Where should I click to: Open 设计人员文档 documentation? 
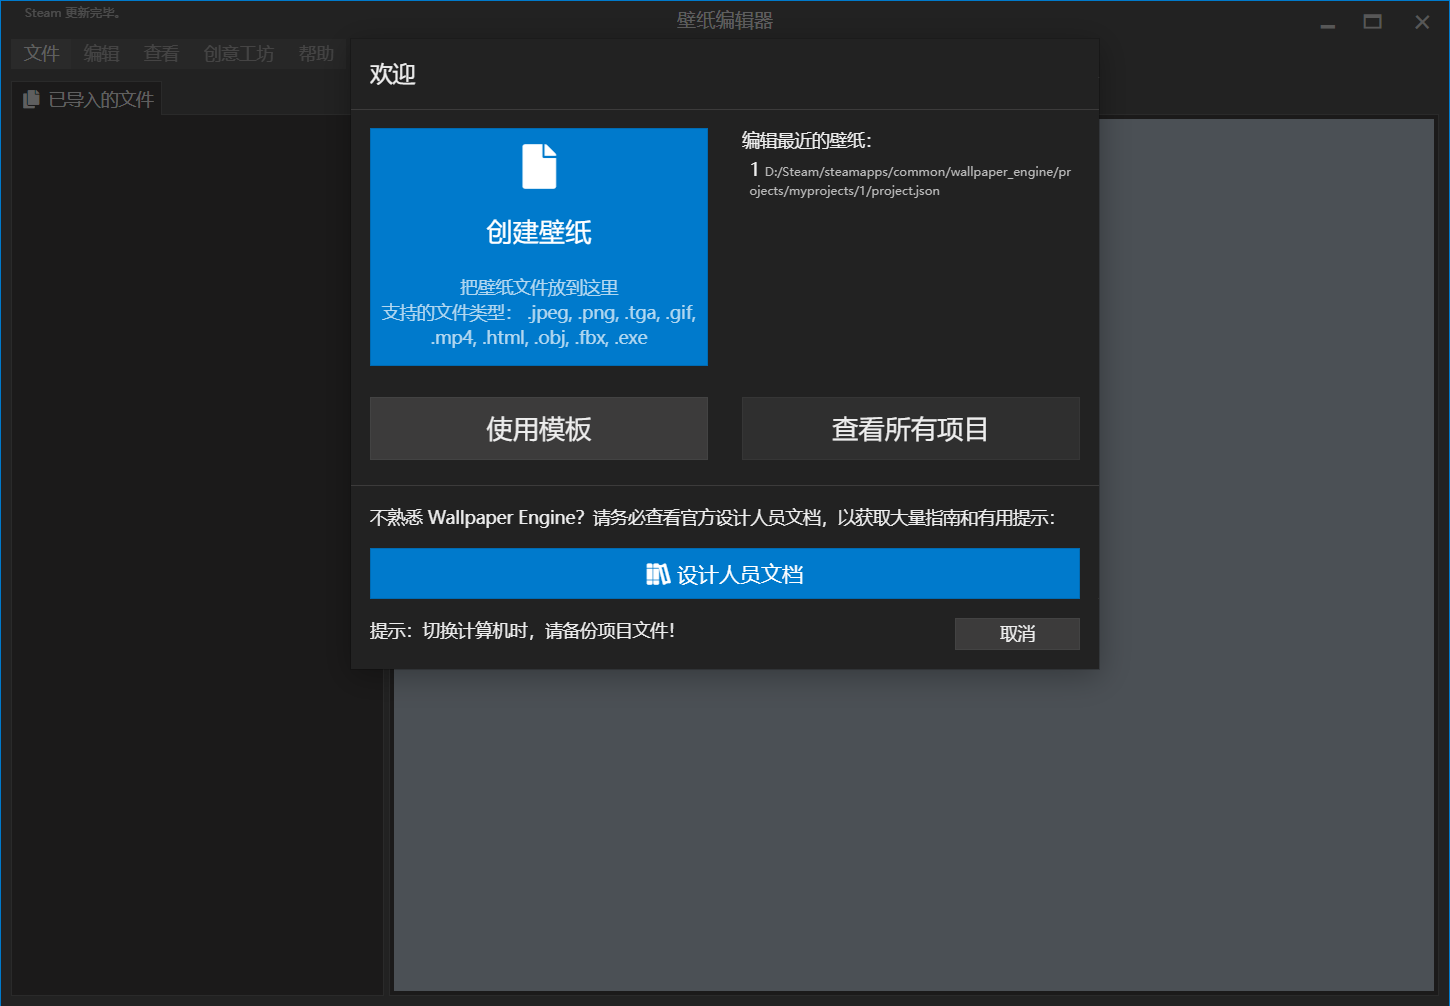tap(725, 574)
